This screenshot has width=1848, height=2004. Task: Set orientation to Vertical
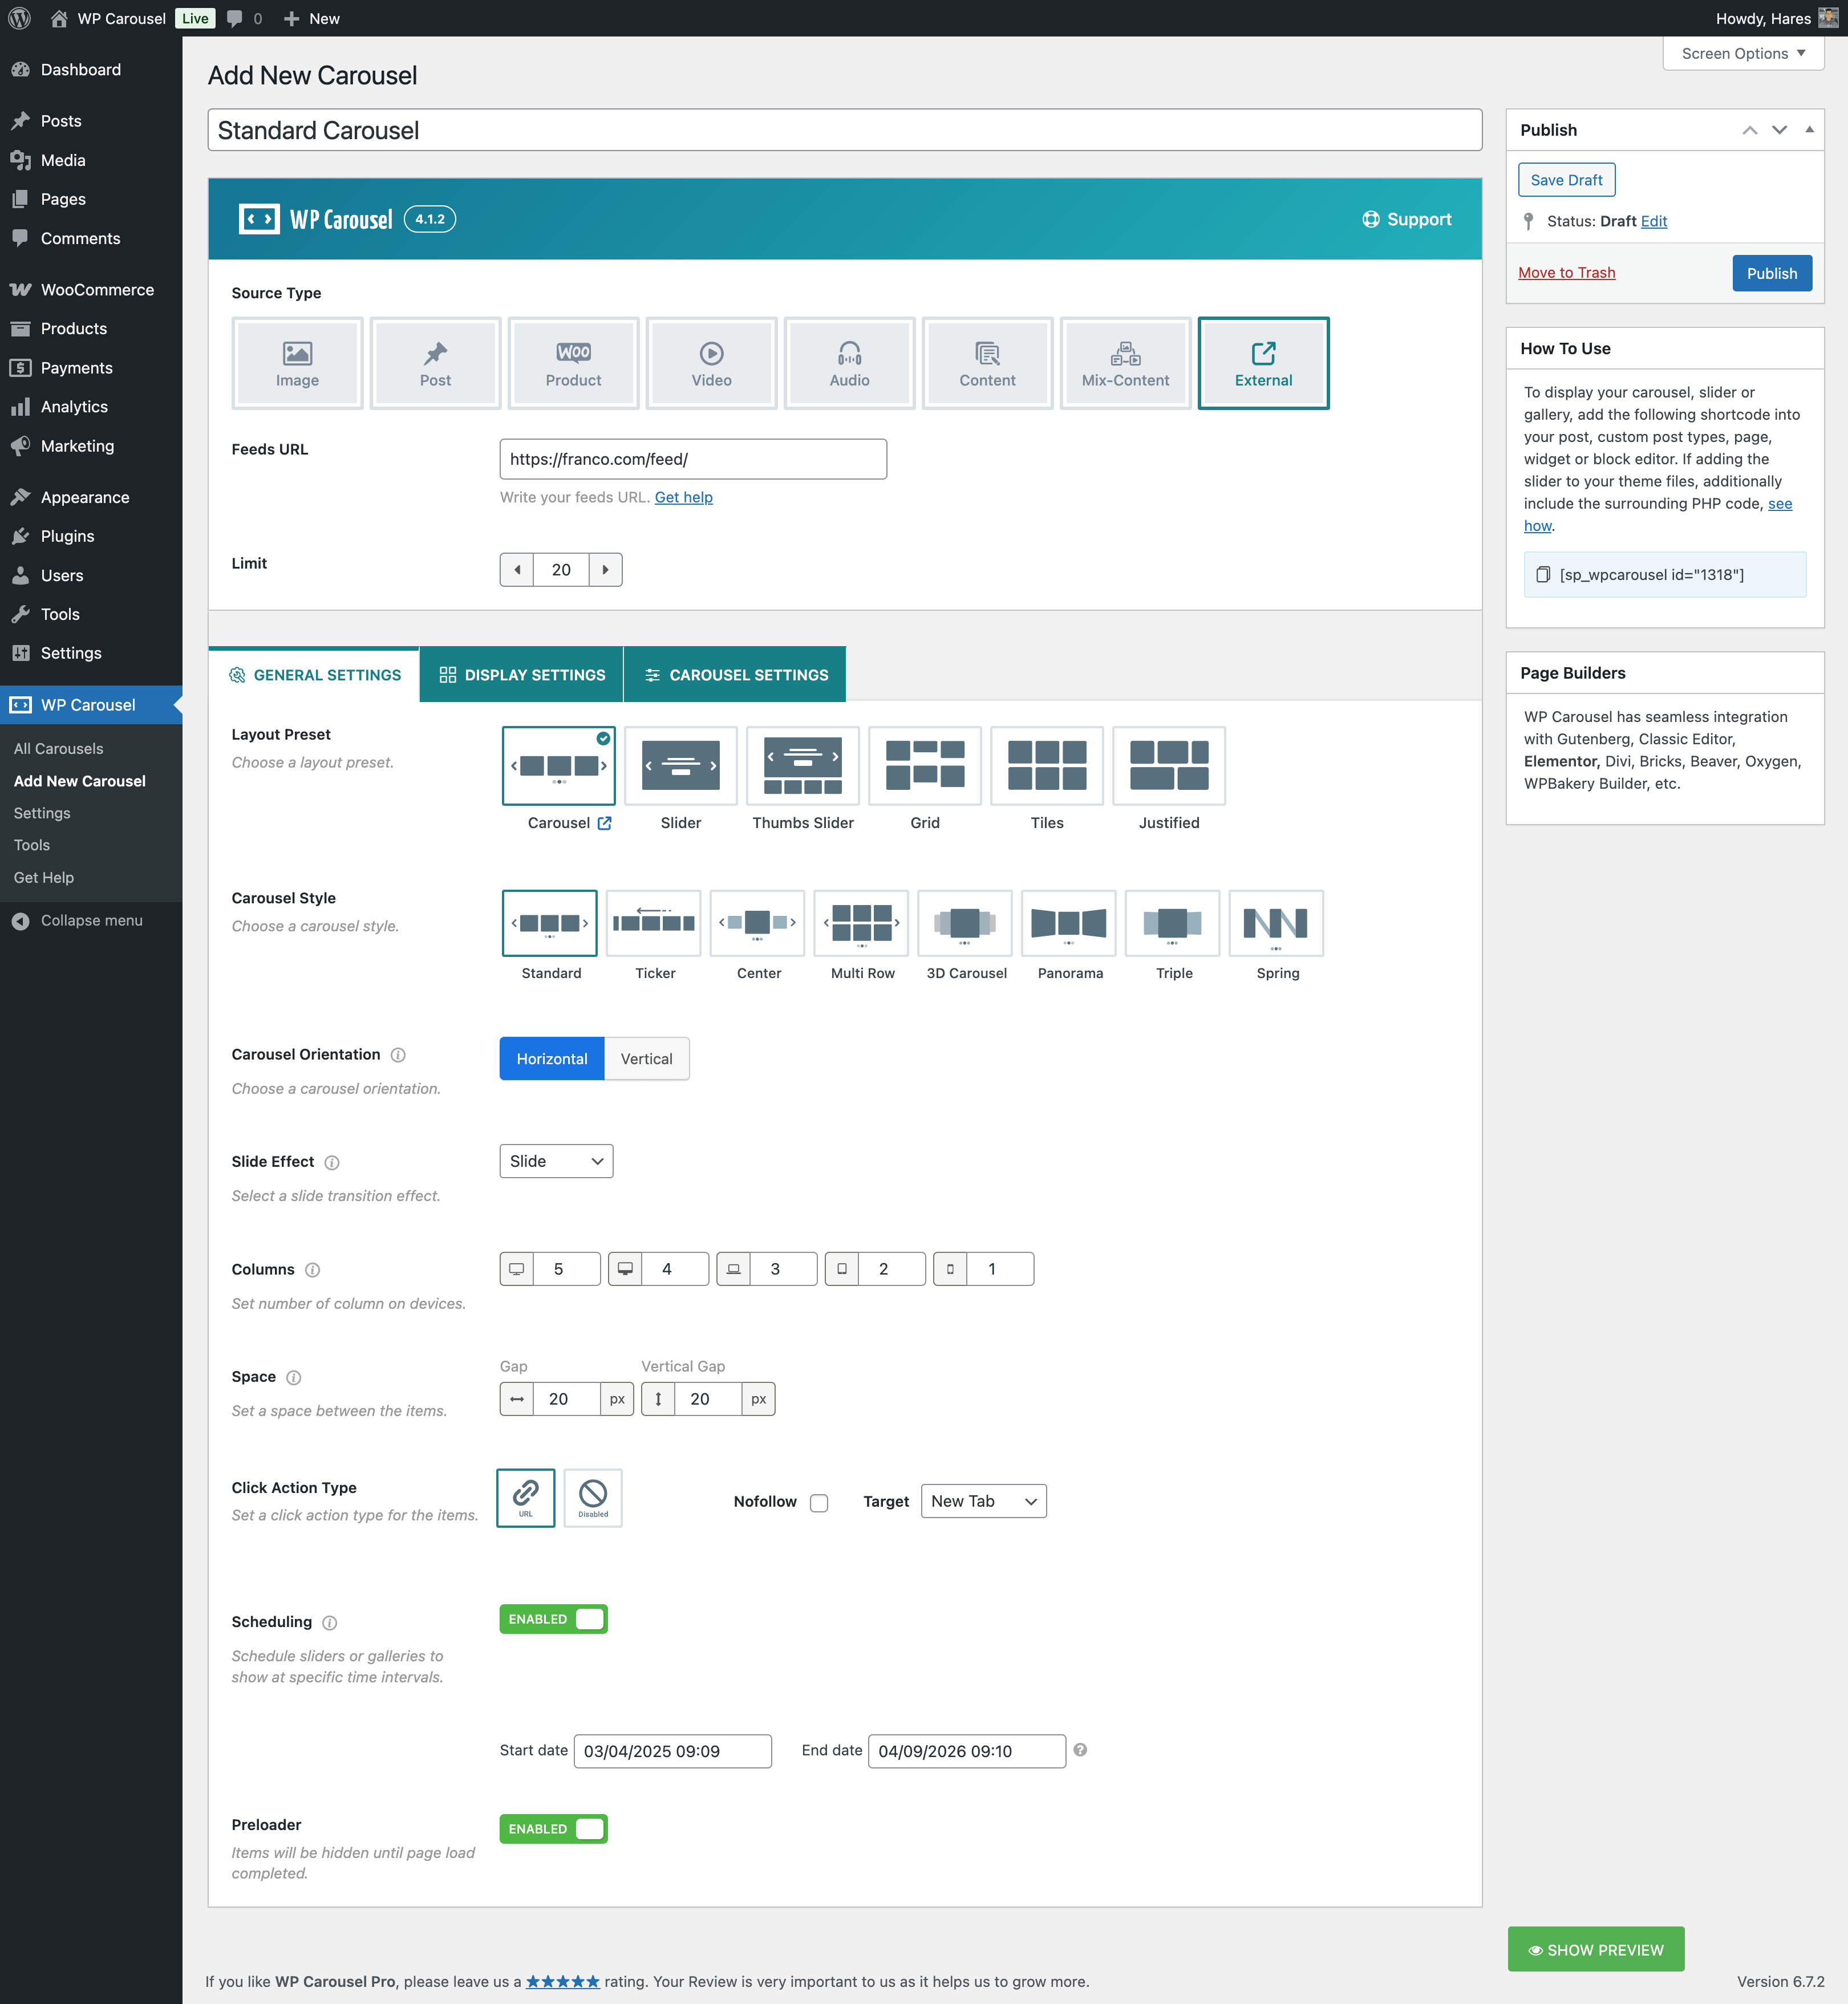(x=647, y=1059)
